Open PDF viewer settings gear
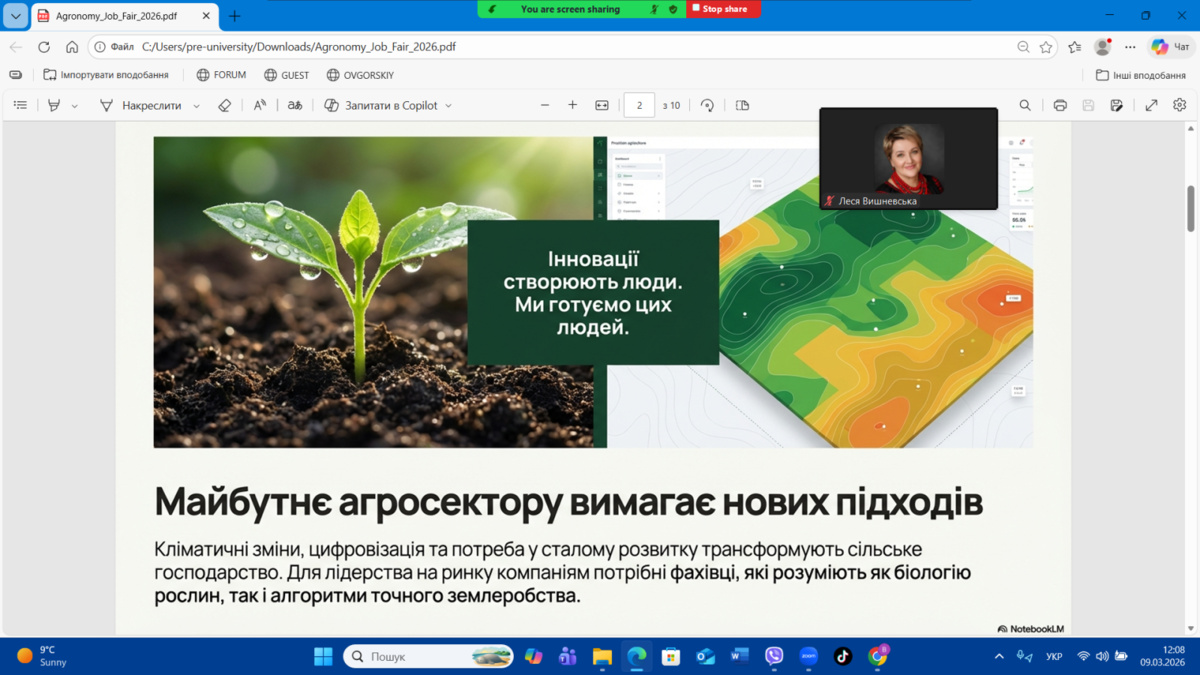Image resolution: width=1200 pixels, height=675 pixels. [x=1180, y=105]
